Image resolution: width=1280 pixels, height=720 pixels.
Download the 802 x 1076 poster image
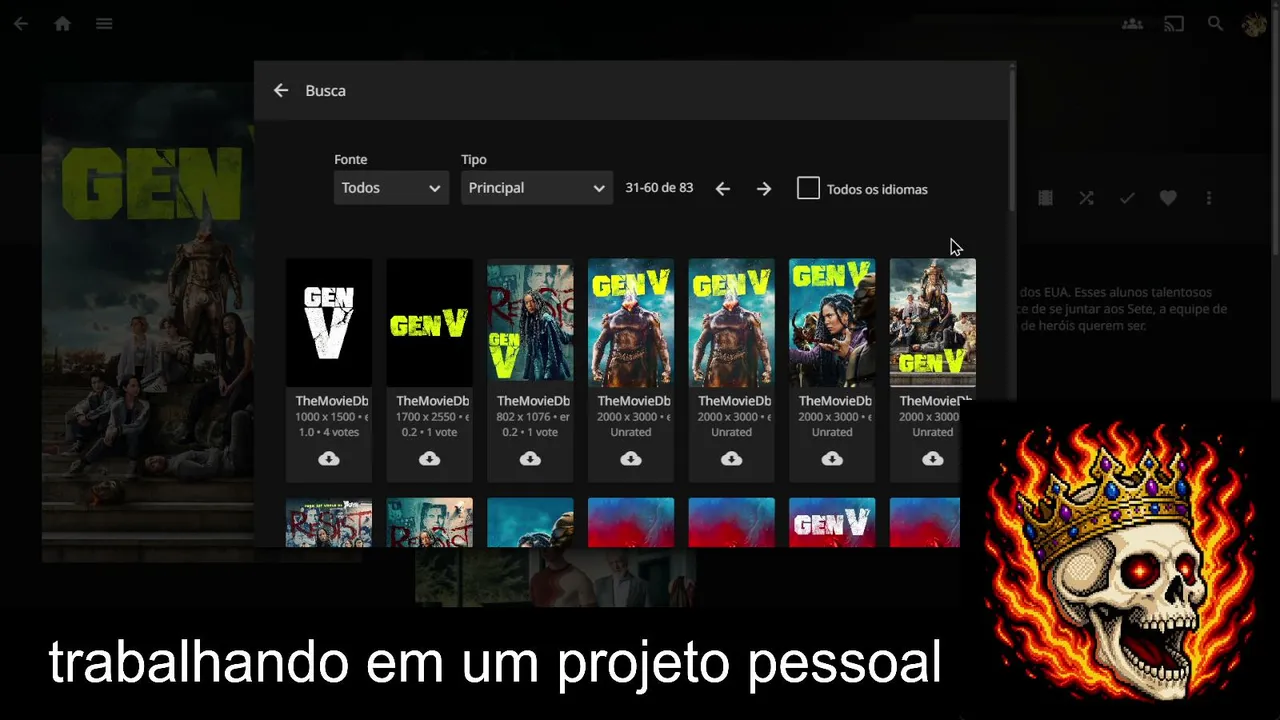[530, 459]
